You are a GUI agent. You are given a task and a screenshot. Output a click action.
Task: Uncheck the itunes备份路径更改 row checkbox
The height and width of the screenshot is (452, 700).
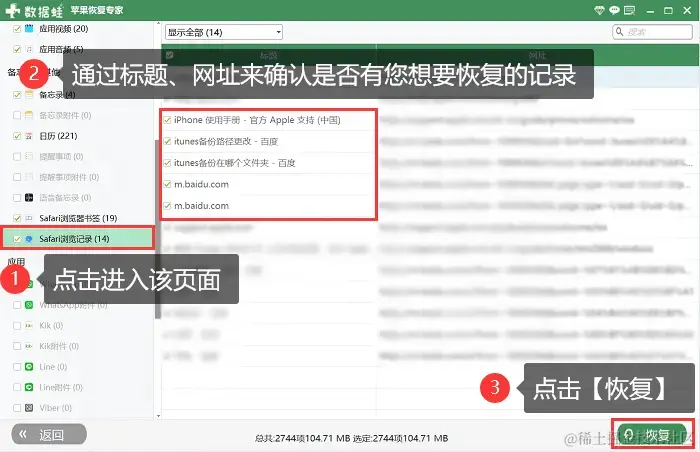(167, 141)
